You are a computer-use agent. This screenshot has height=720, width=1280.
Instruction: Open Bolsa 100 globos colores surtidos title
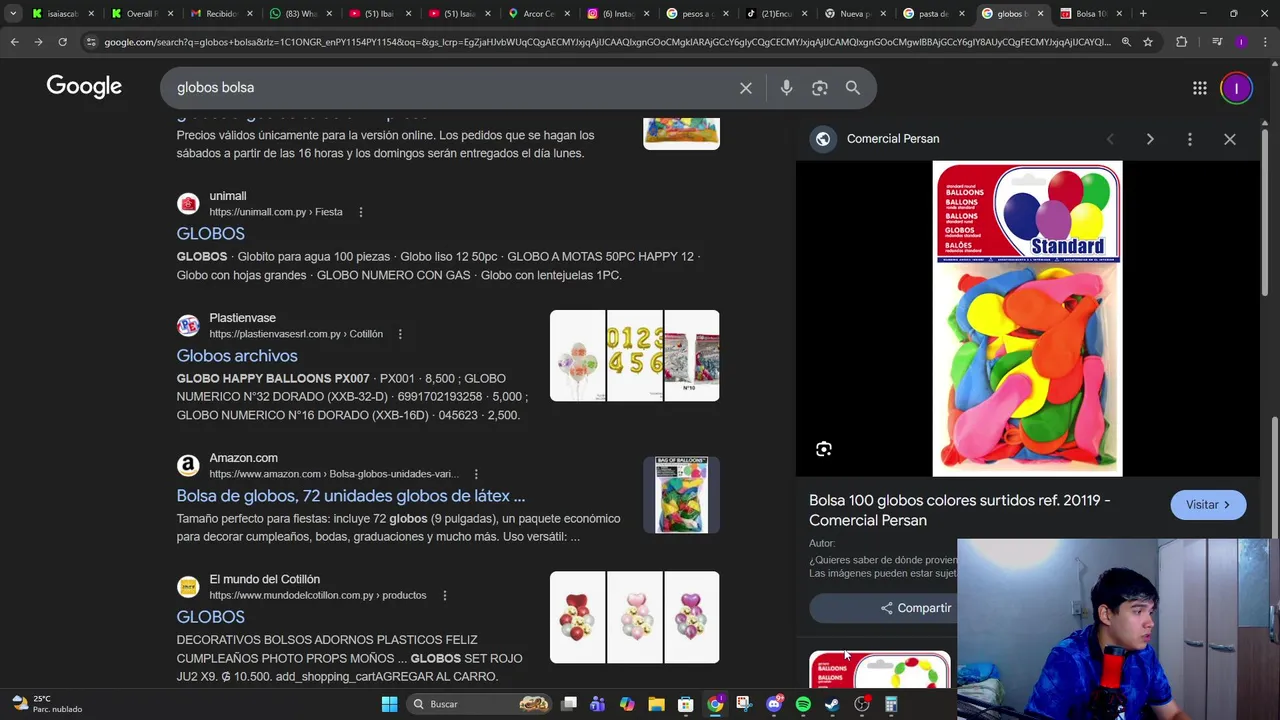(959, 510)
